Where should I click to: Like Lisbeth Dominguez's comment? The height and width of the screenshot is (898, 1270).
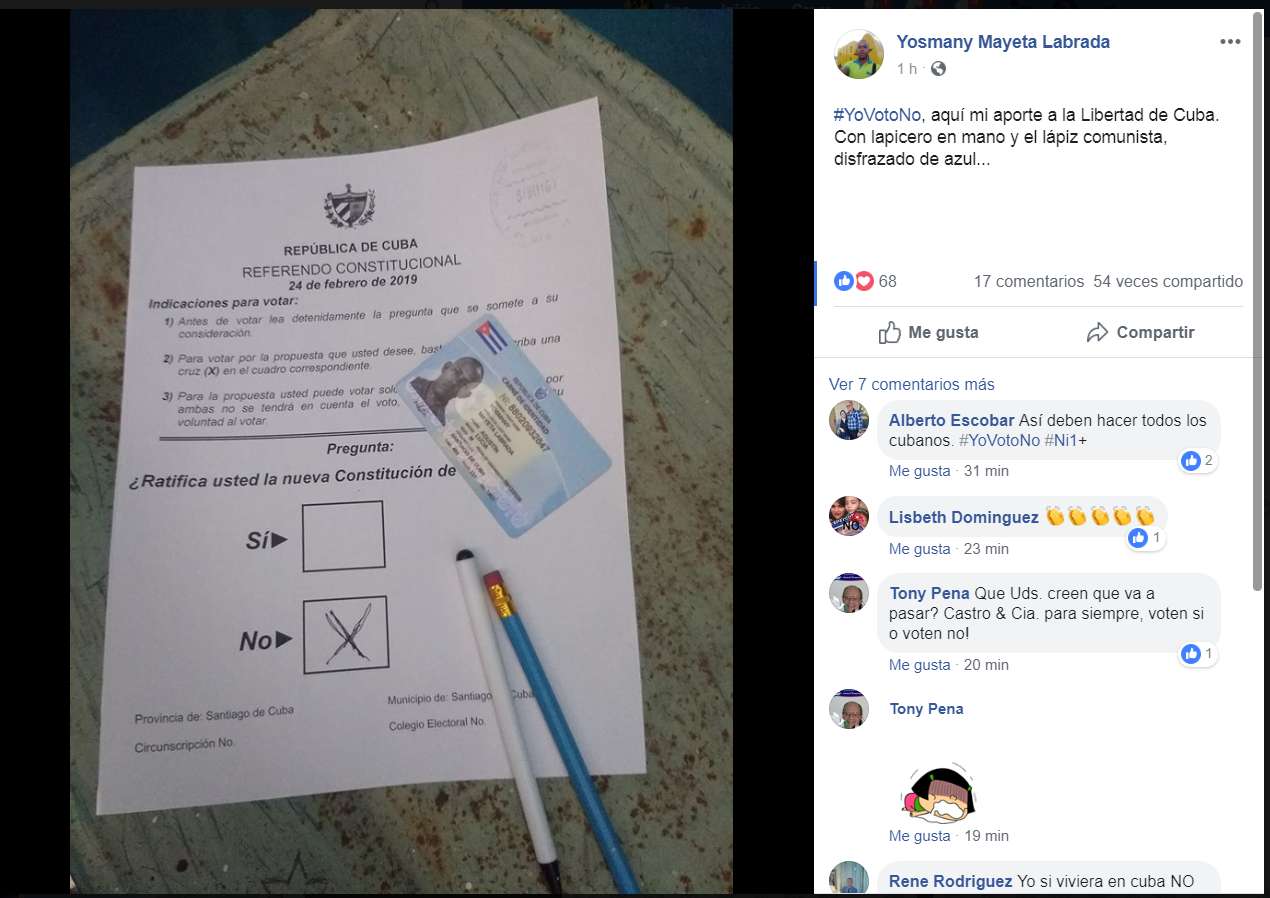[919, 549]
